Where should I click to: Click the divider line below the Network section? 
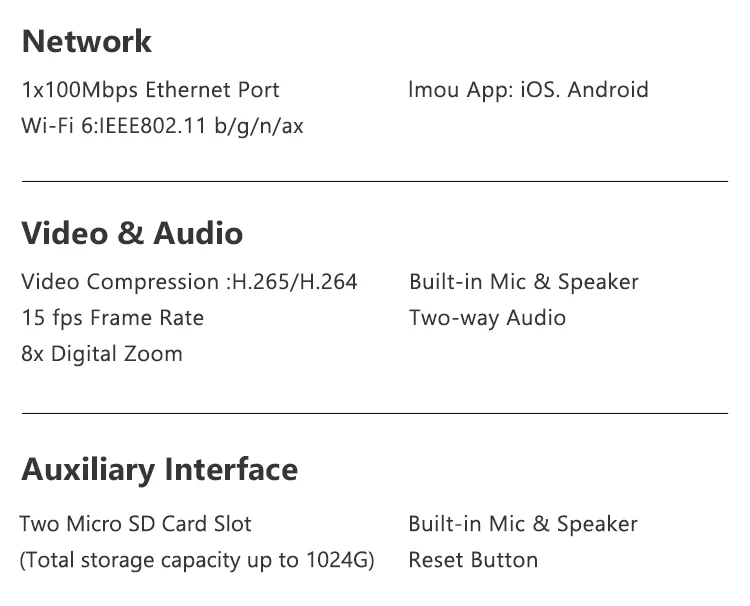tap(375, 181)
